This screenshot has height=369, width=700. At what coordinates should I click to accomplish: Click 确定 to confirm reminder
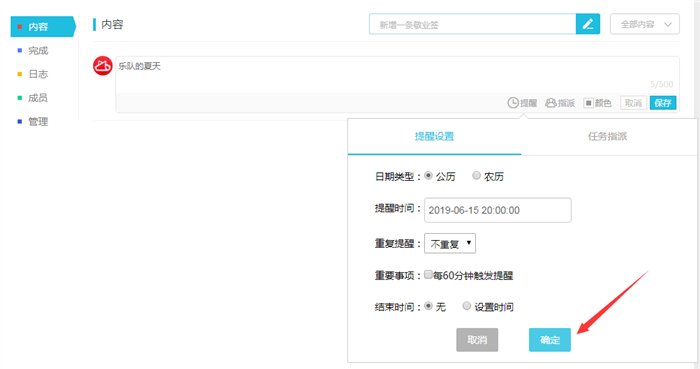tap(550, 340)
